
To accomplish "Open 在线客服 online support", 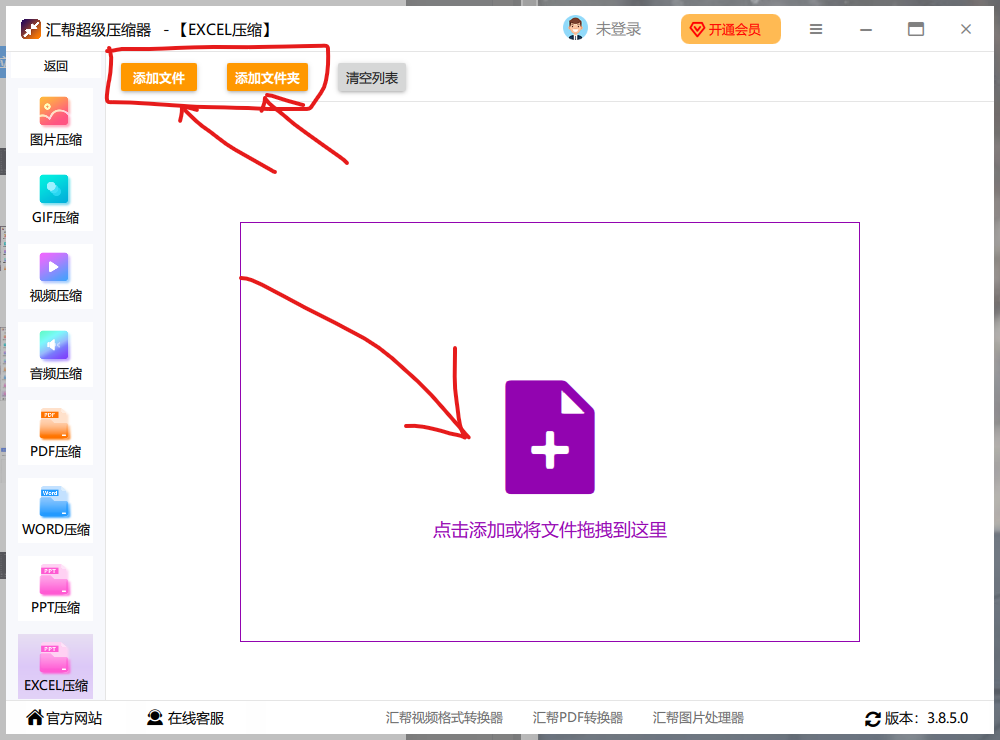I will [x=186, y=718].
